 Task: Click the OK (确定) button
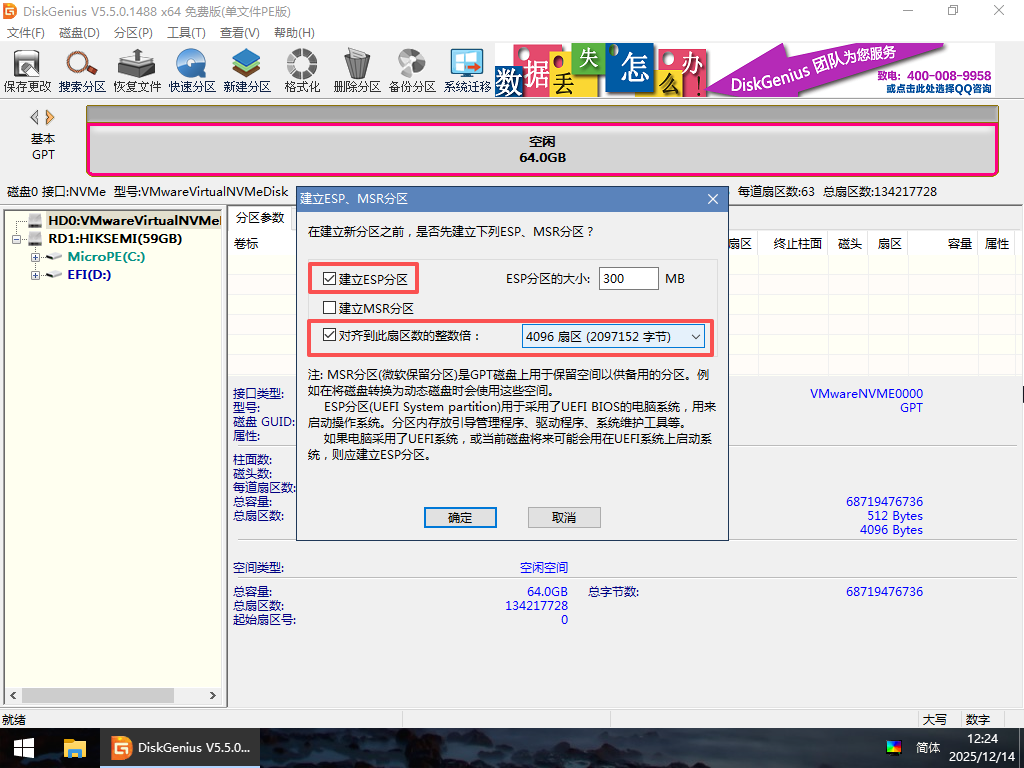[460, 517]
